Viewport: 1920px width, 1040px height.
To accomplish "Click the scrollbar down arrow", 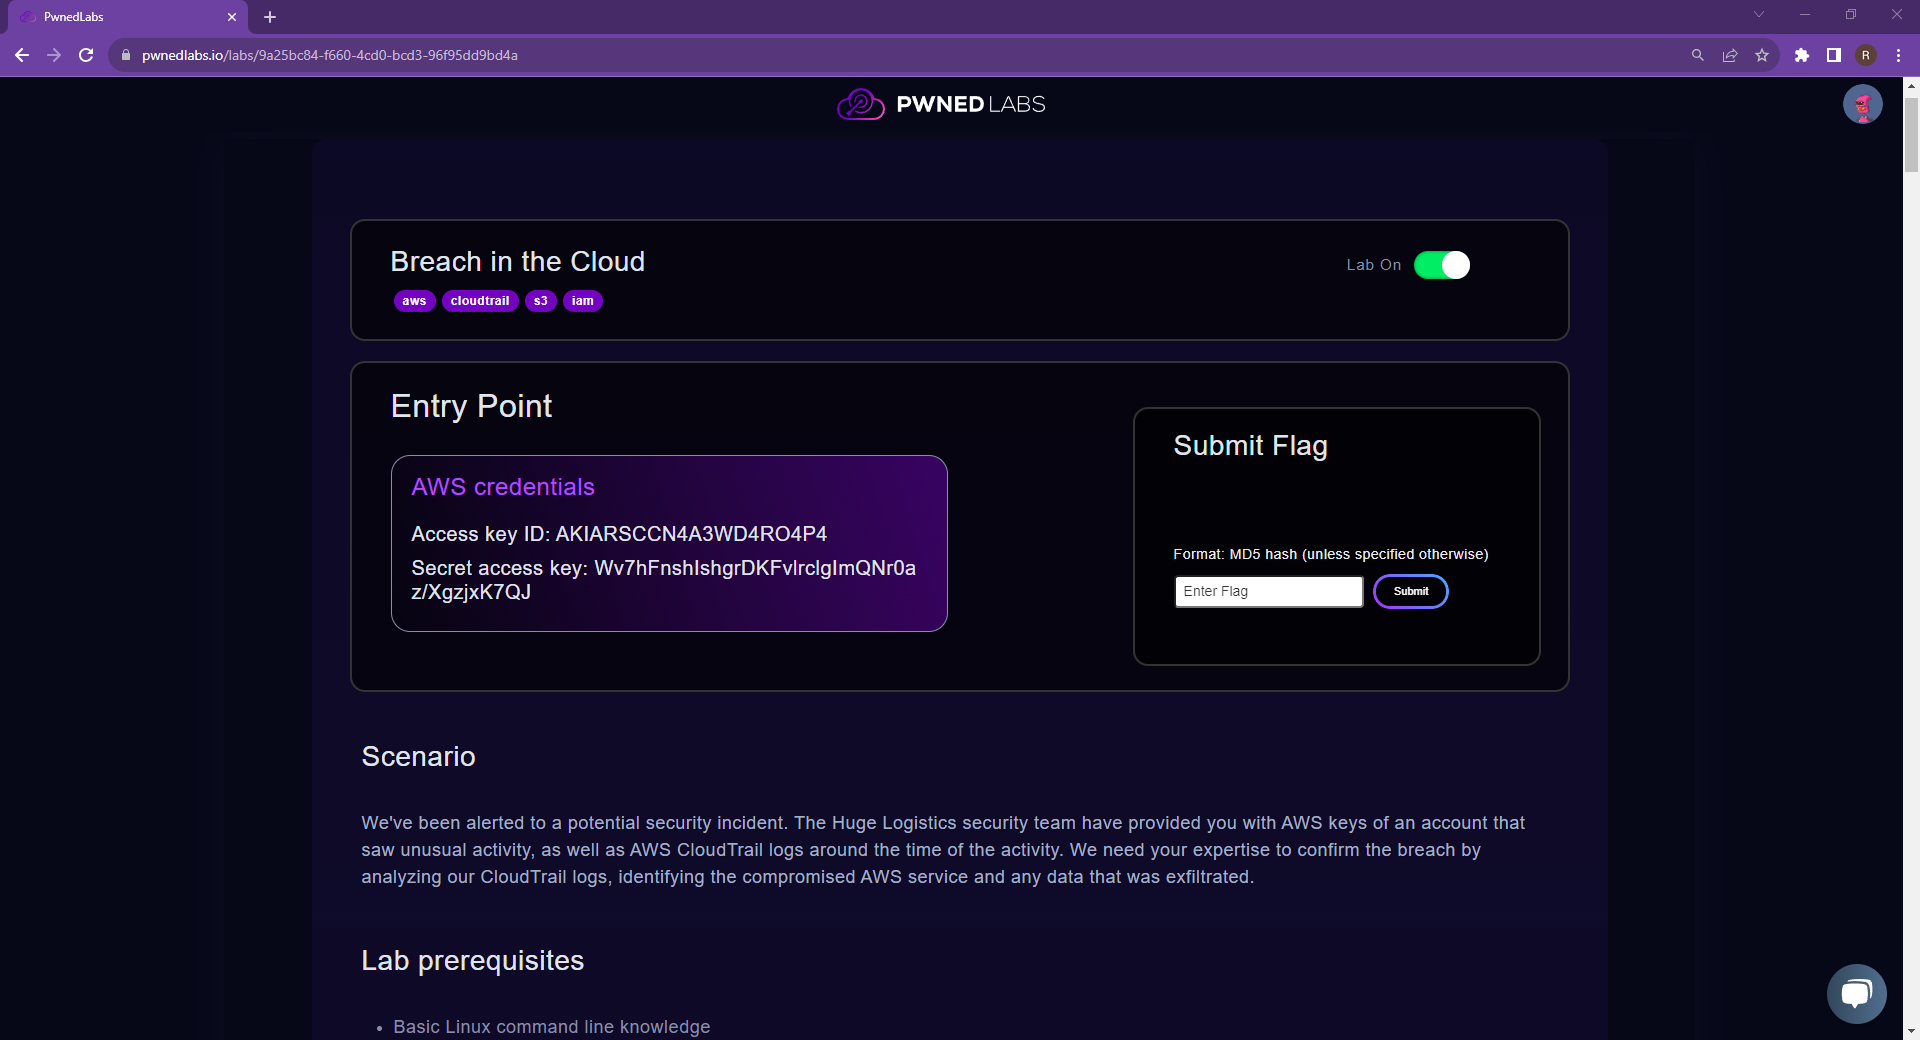I will coord(1911,1031).
